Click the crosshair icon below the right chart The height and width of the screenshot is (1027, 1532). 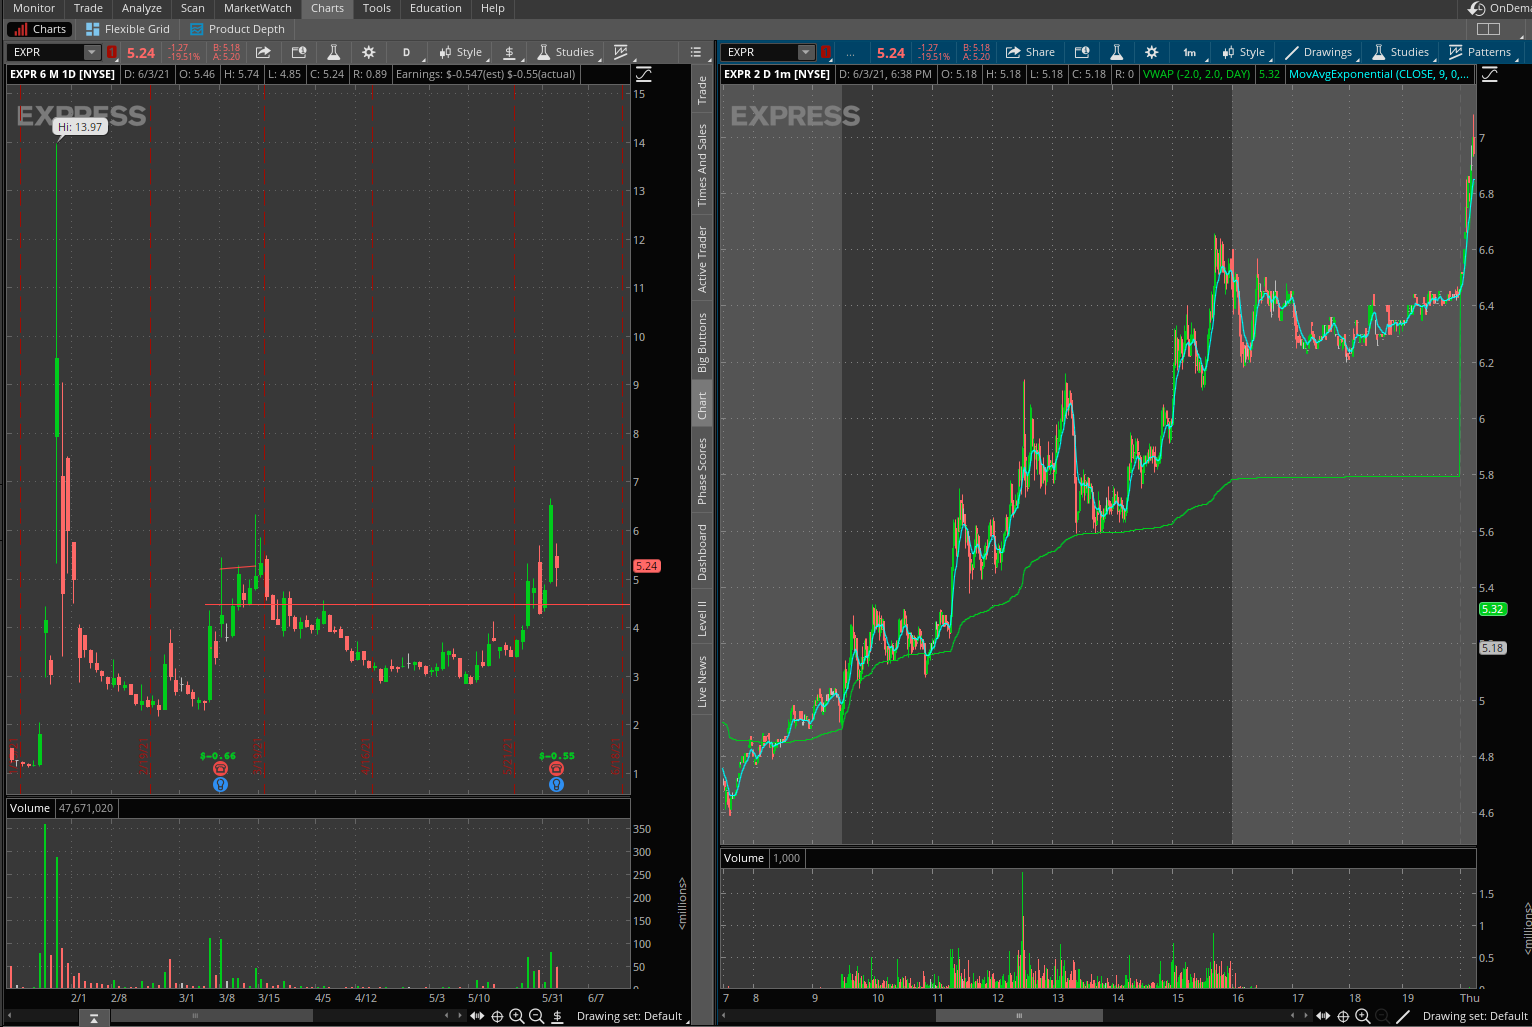[1343, 1016]
